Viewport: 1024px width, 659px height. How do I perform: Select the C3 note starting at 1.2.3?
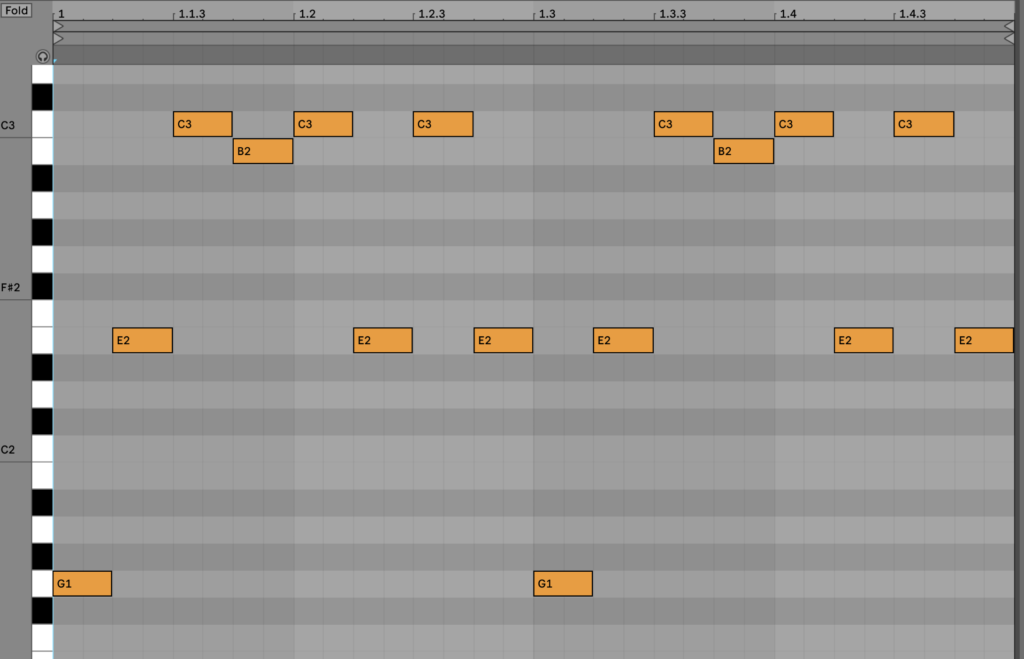[443, 124]
